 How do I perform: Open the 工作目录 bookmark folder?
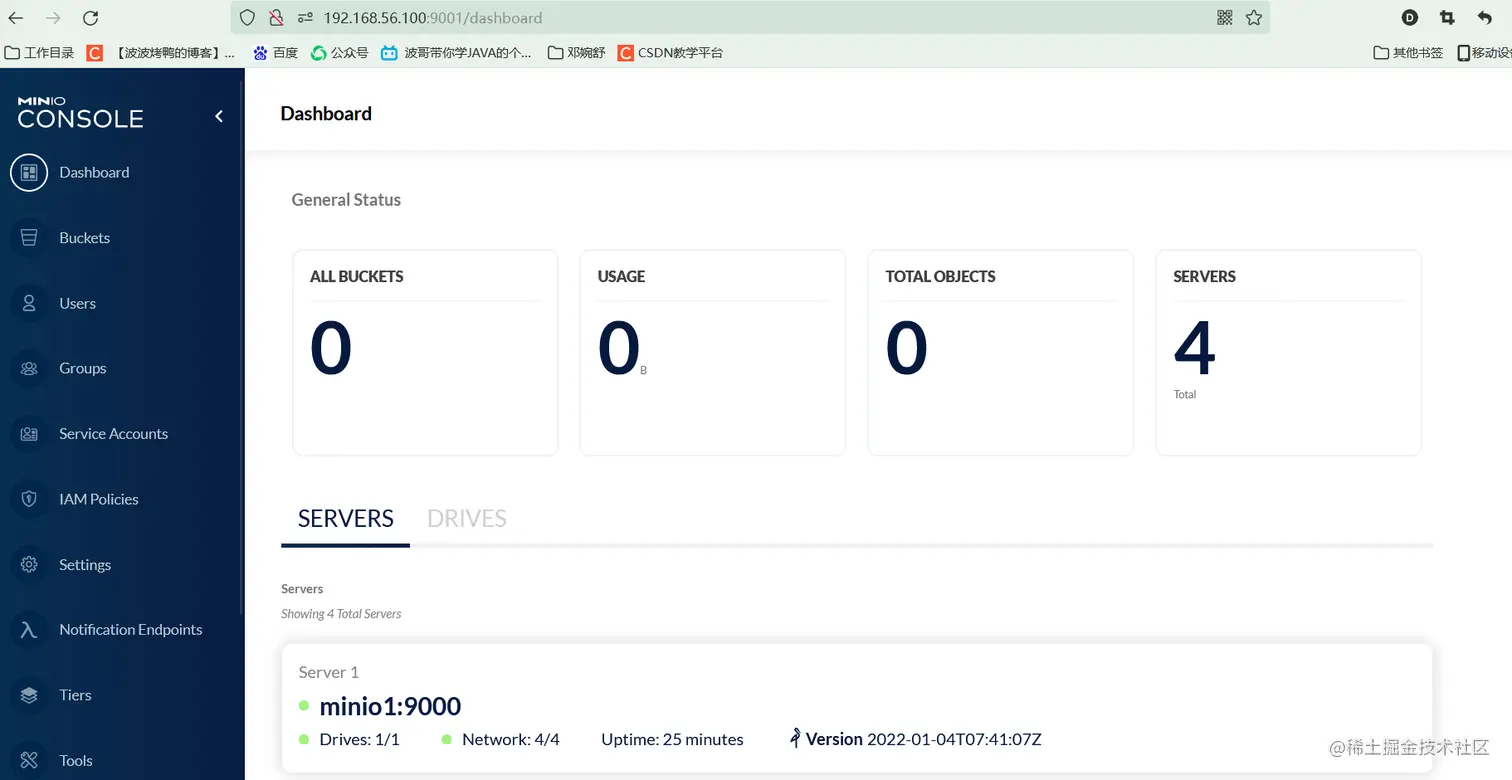pos(40,53)
